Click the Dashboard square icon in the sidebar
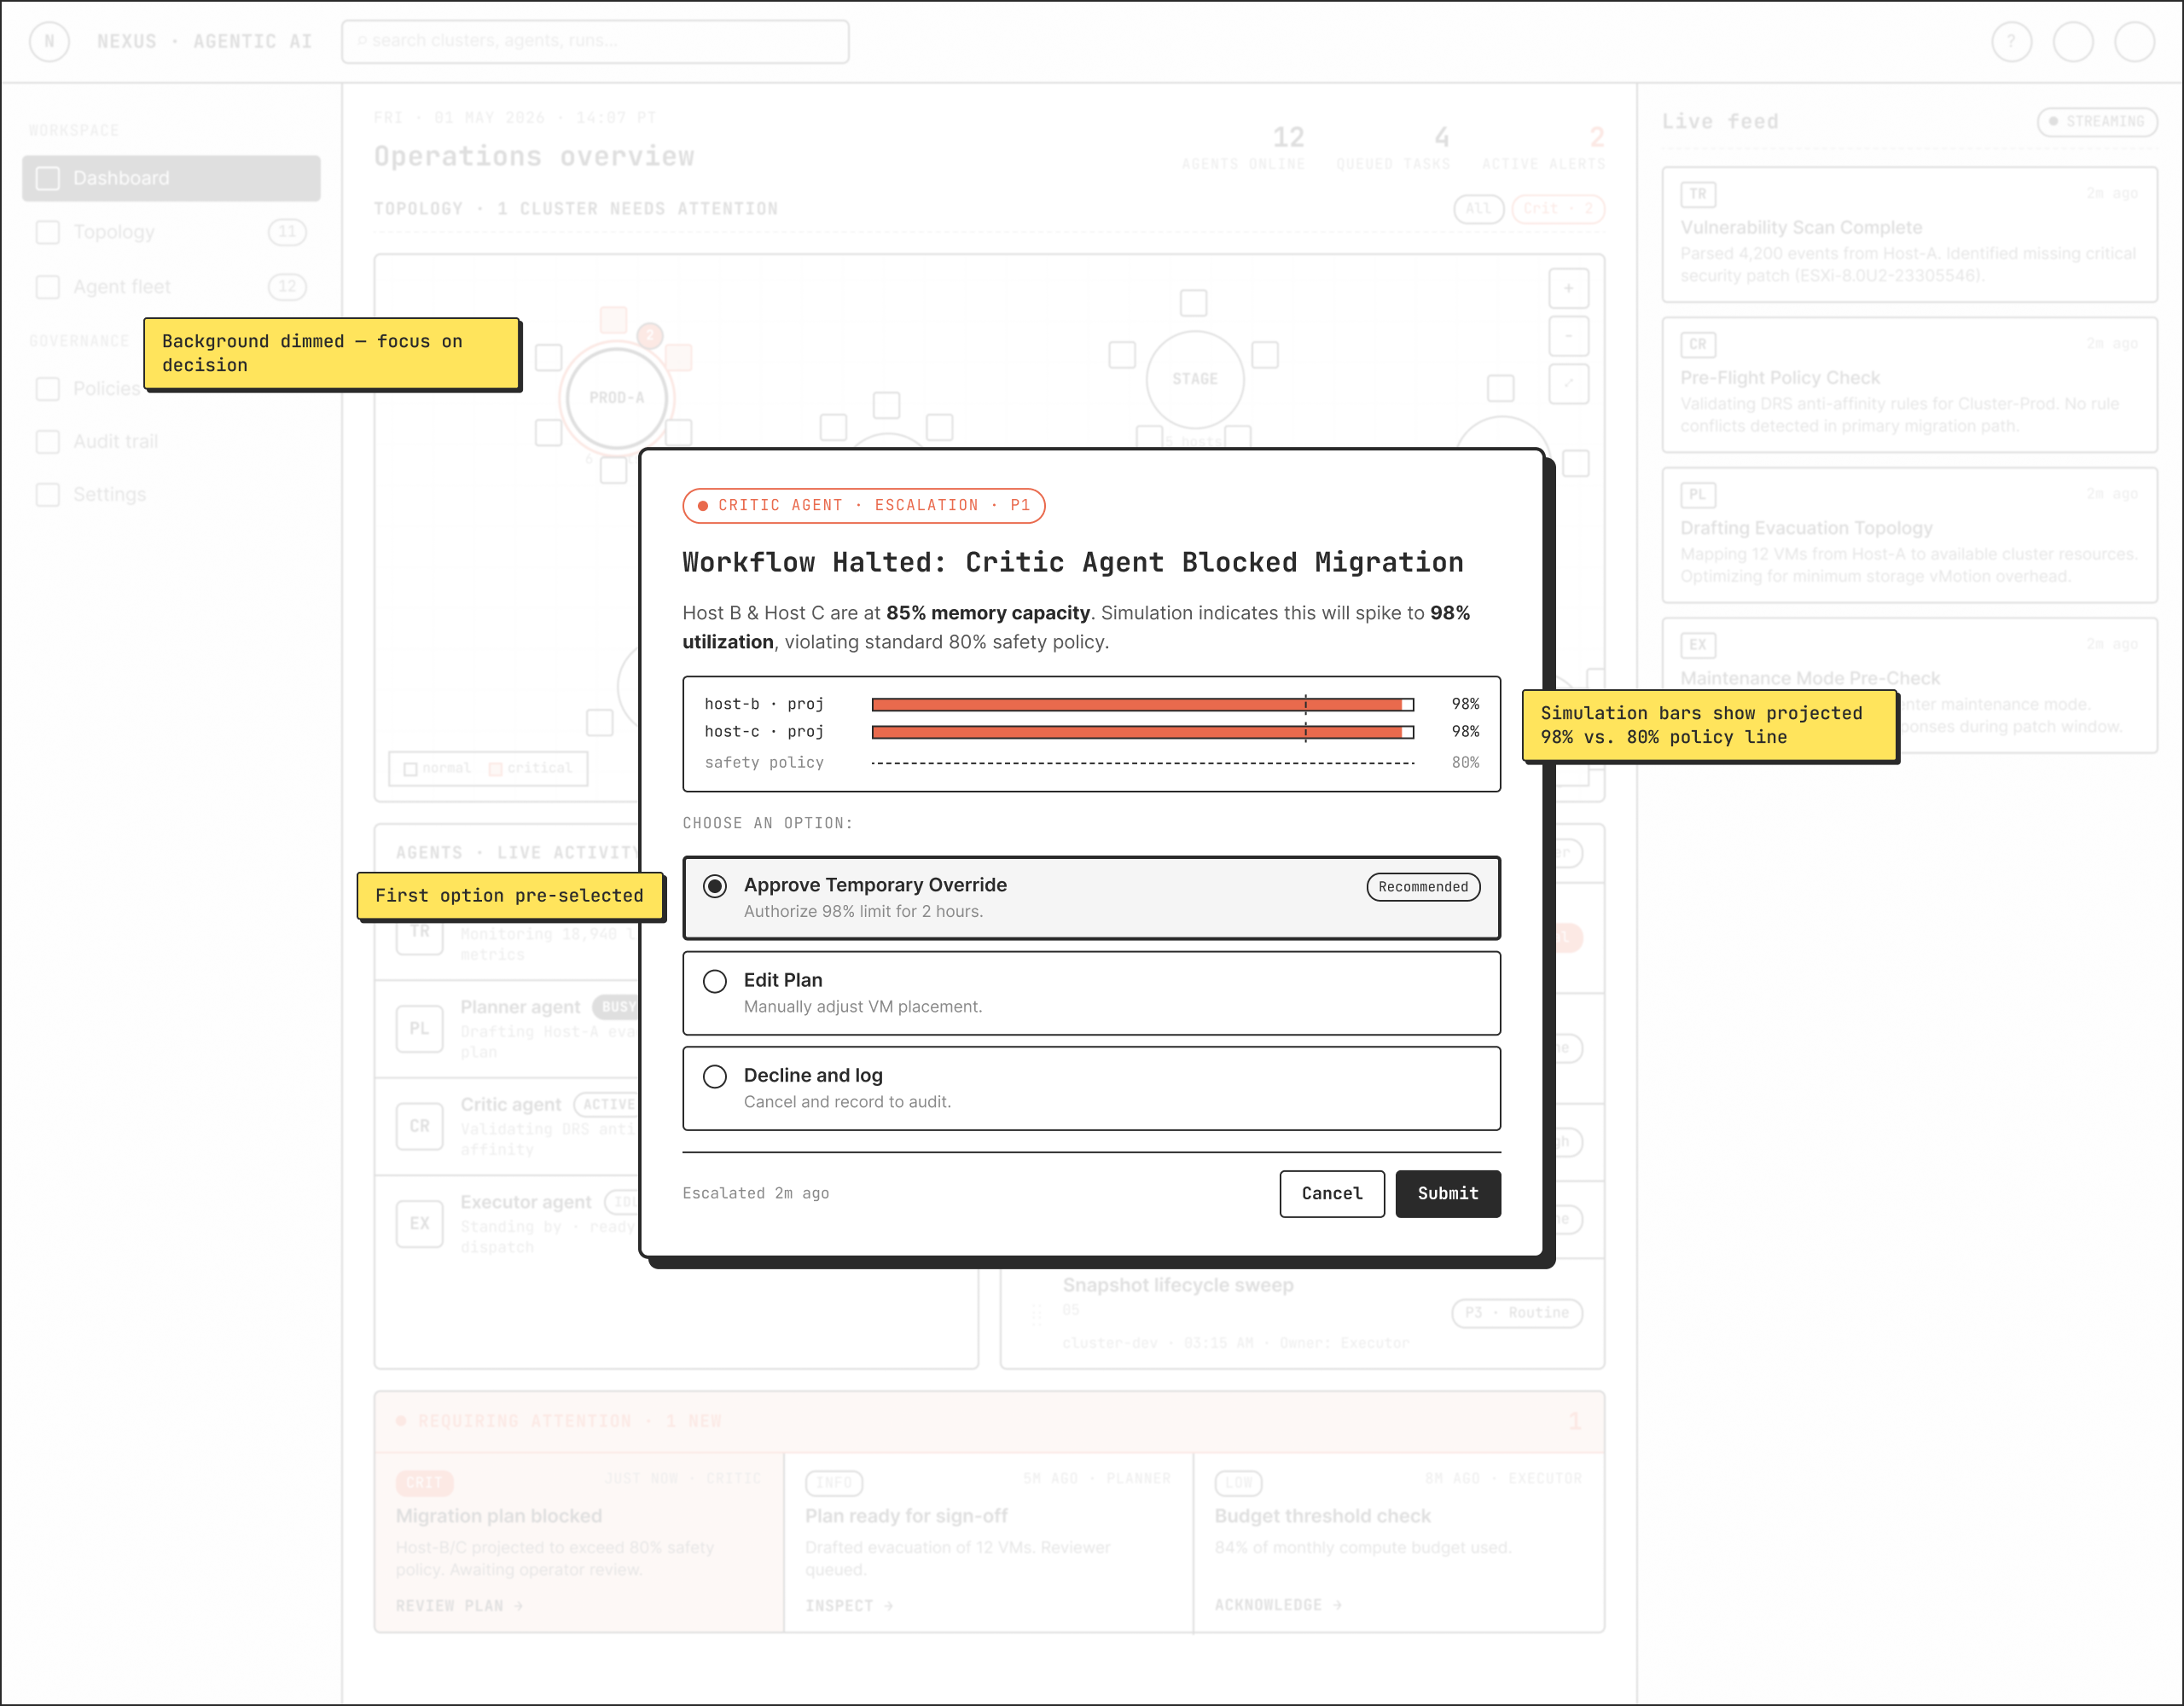This screenshot has width=2184, height=1706. point(48,178)
